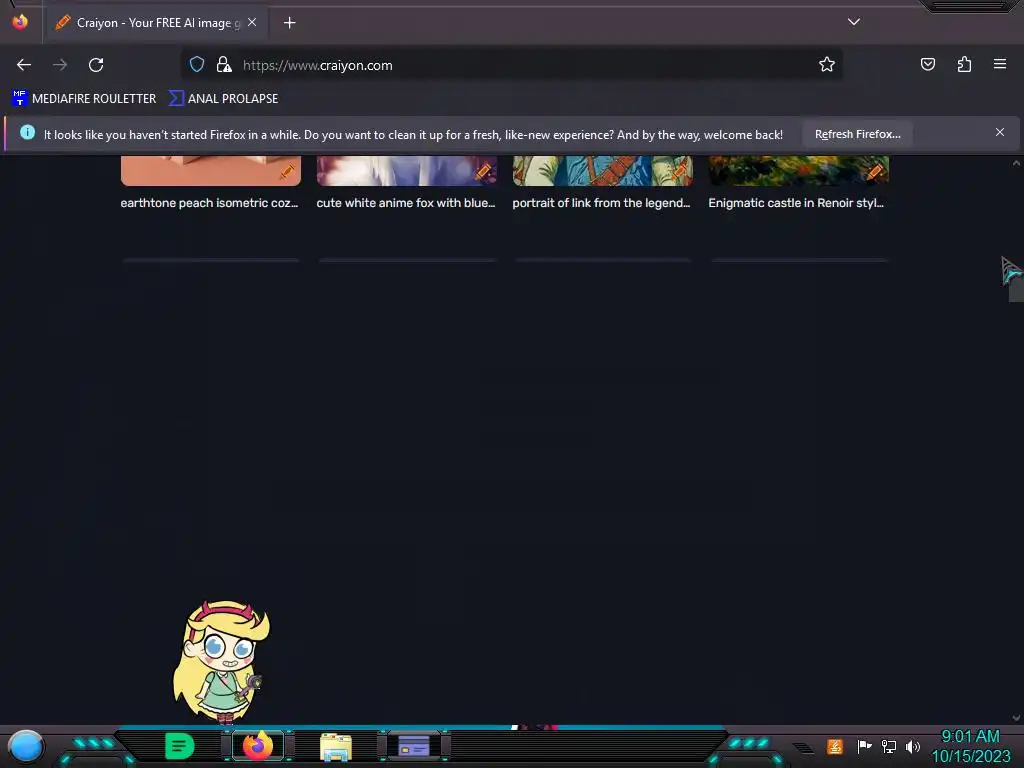Click the page scrollbar down arrow
The image size is (1024, 768).
(x=1016, y=718)
